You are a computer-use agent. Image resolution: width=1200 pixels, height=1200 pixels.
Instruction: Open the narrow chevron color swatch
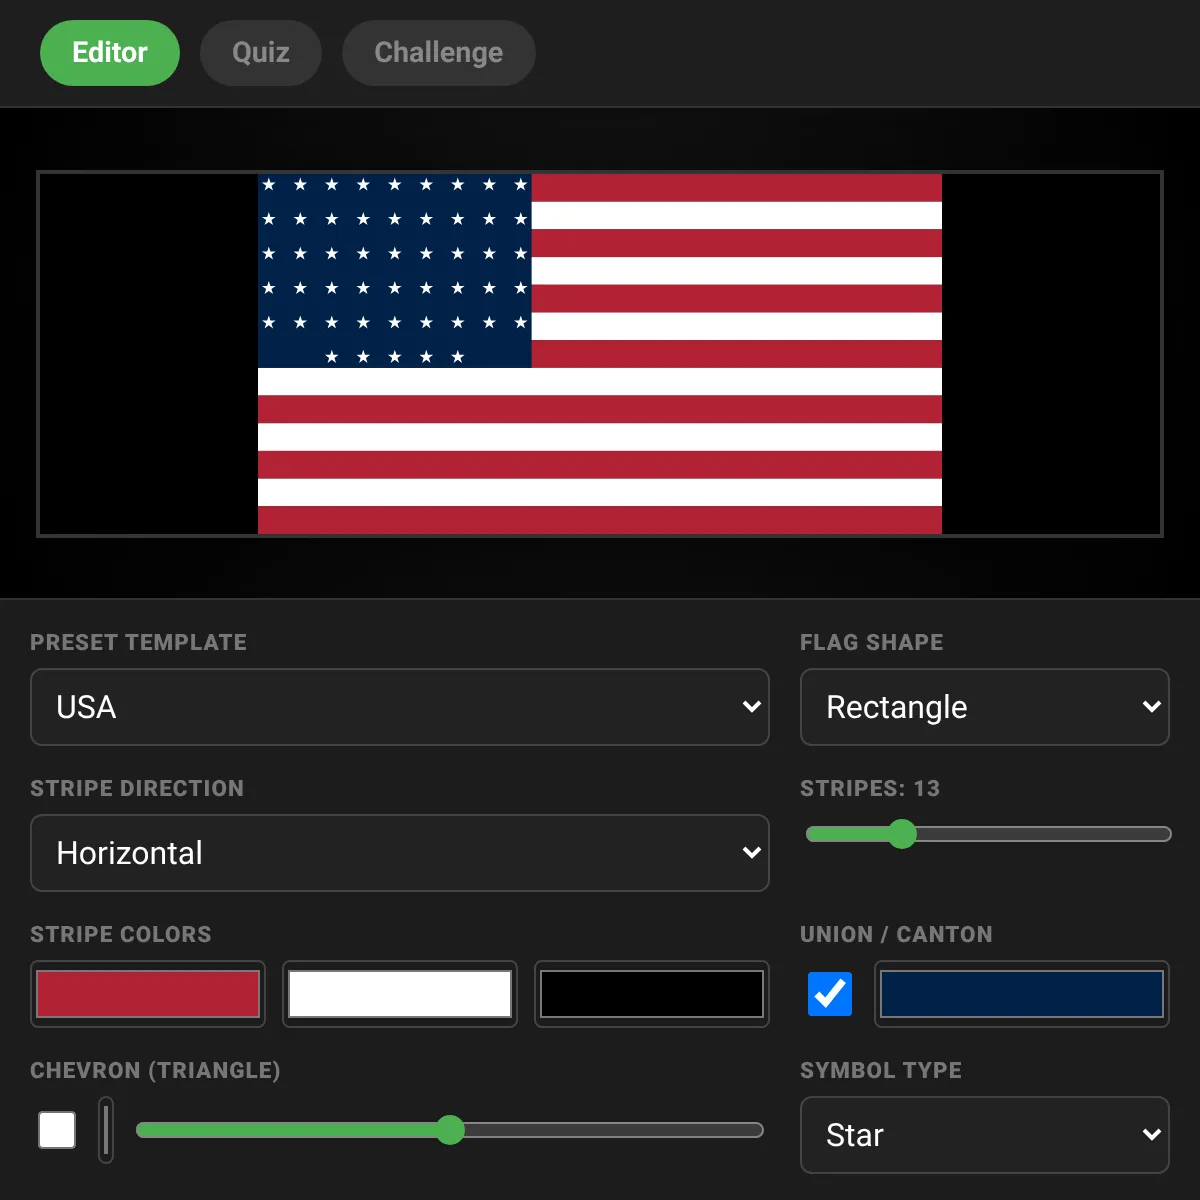[x=106, y=1130]
